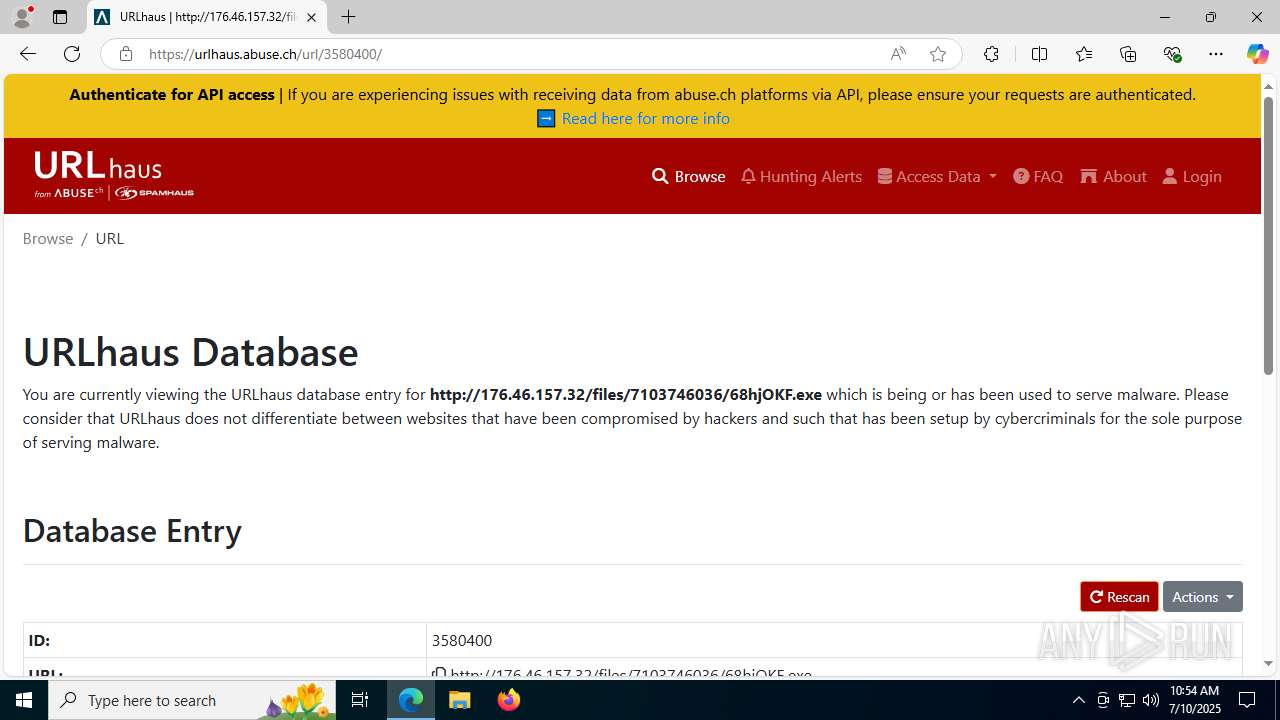Copy the URL with clipboard icon
The image size is (1280, 720).
pos(439,674)
